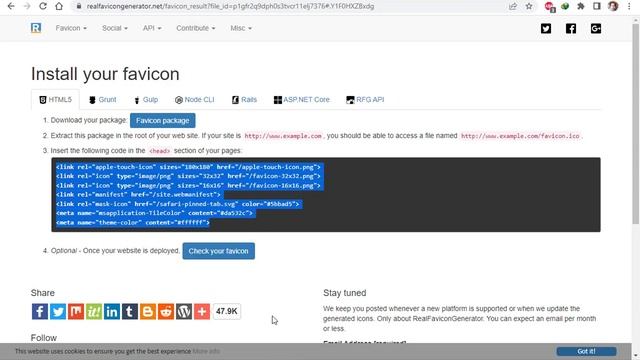Image resolution: width=640 pixels, height=360 pixels.
Task: Click the <head> code tag text
Action: 159,151
